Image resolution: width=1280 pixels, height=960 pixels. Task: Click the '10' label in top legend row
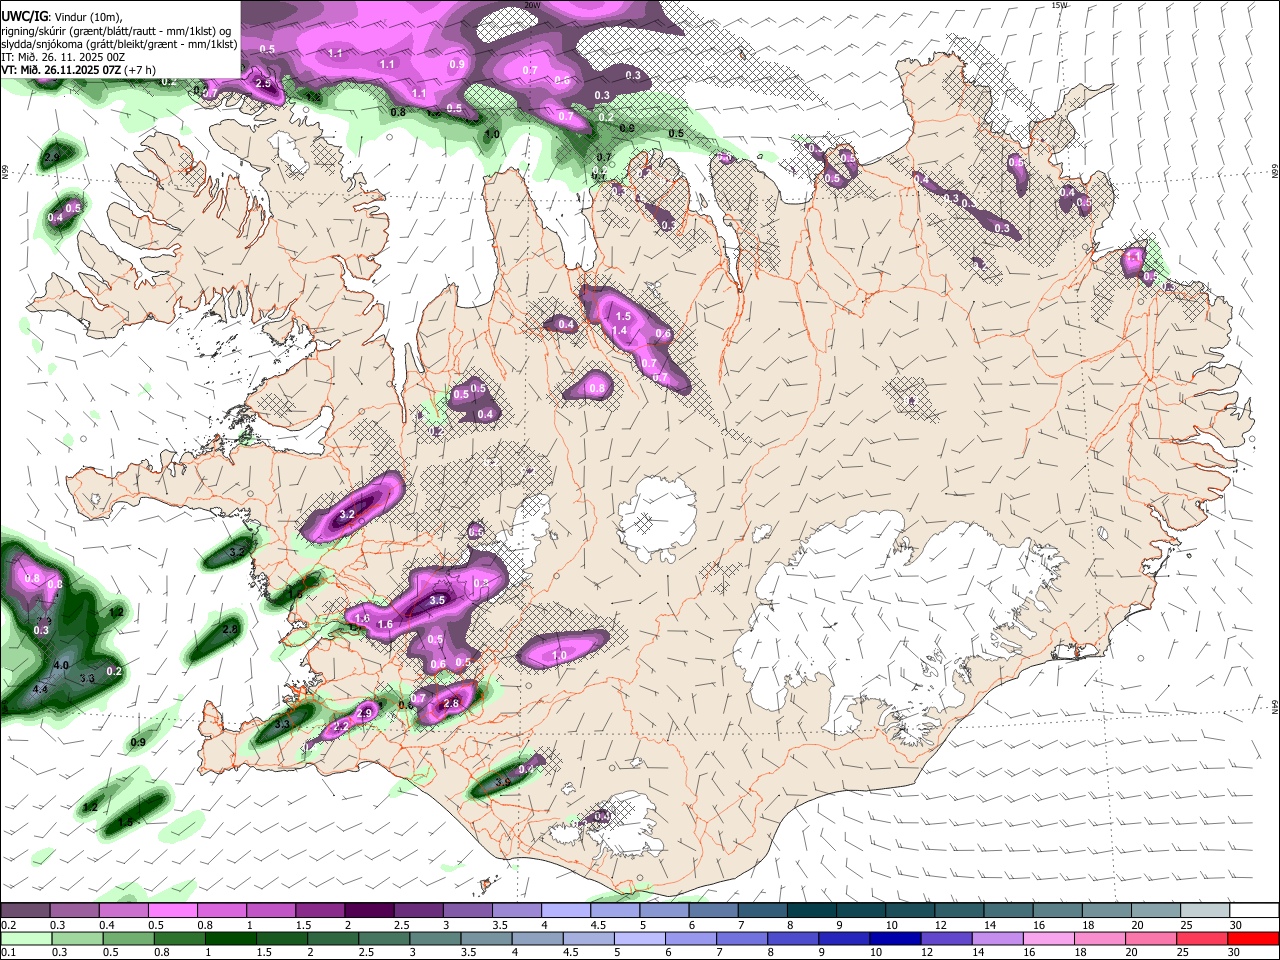[x=891, y=925]
